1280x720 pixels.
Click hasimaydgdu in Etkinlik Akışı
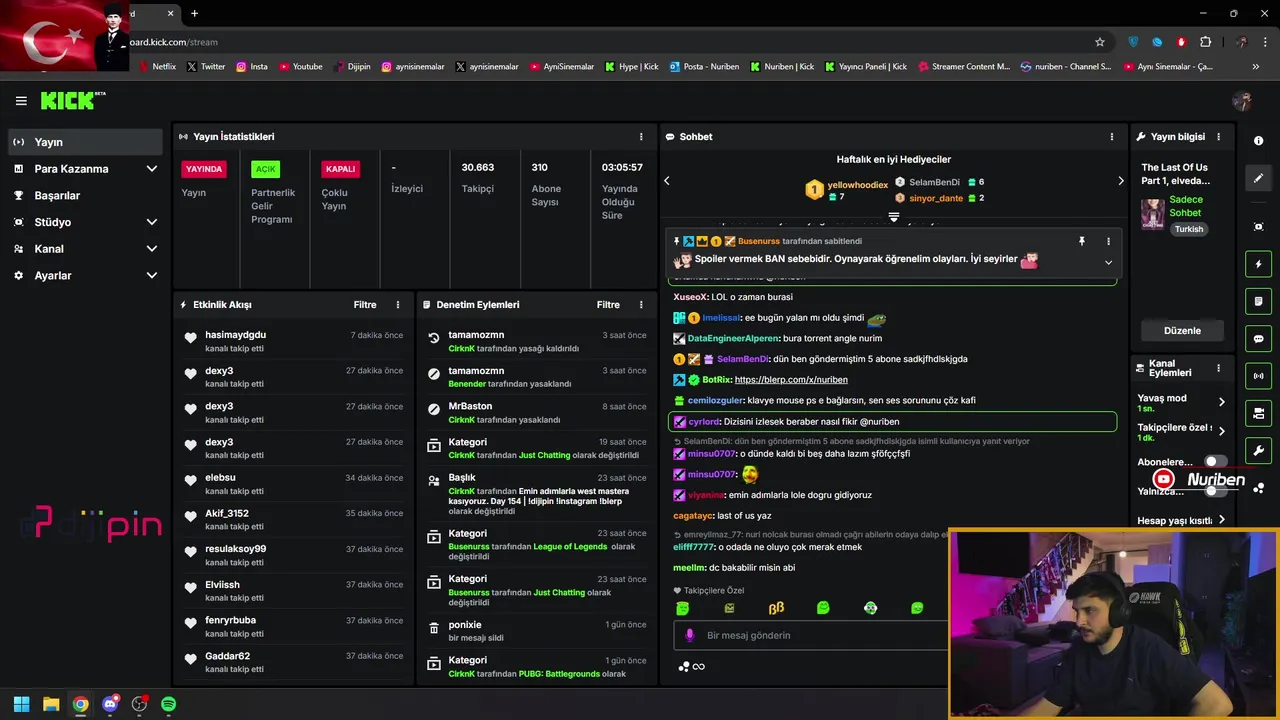tap(236, 335)
